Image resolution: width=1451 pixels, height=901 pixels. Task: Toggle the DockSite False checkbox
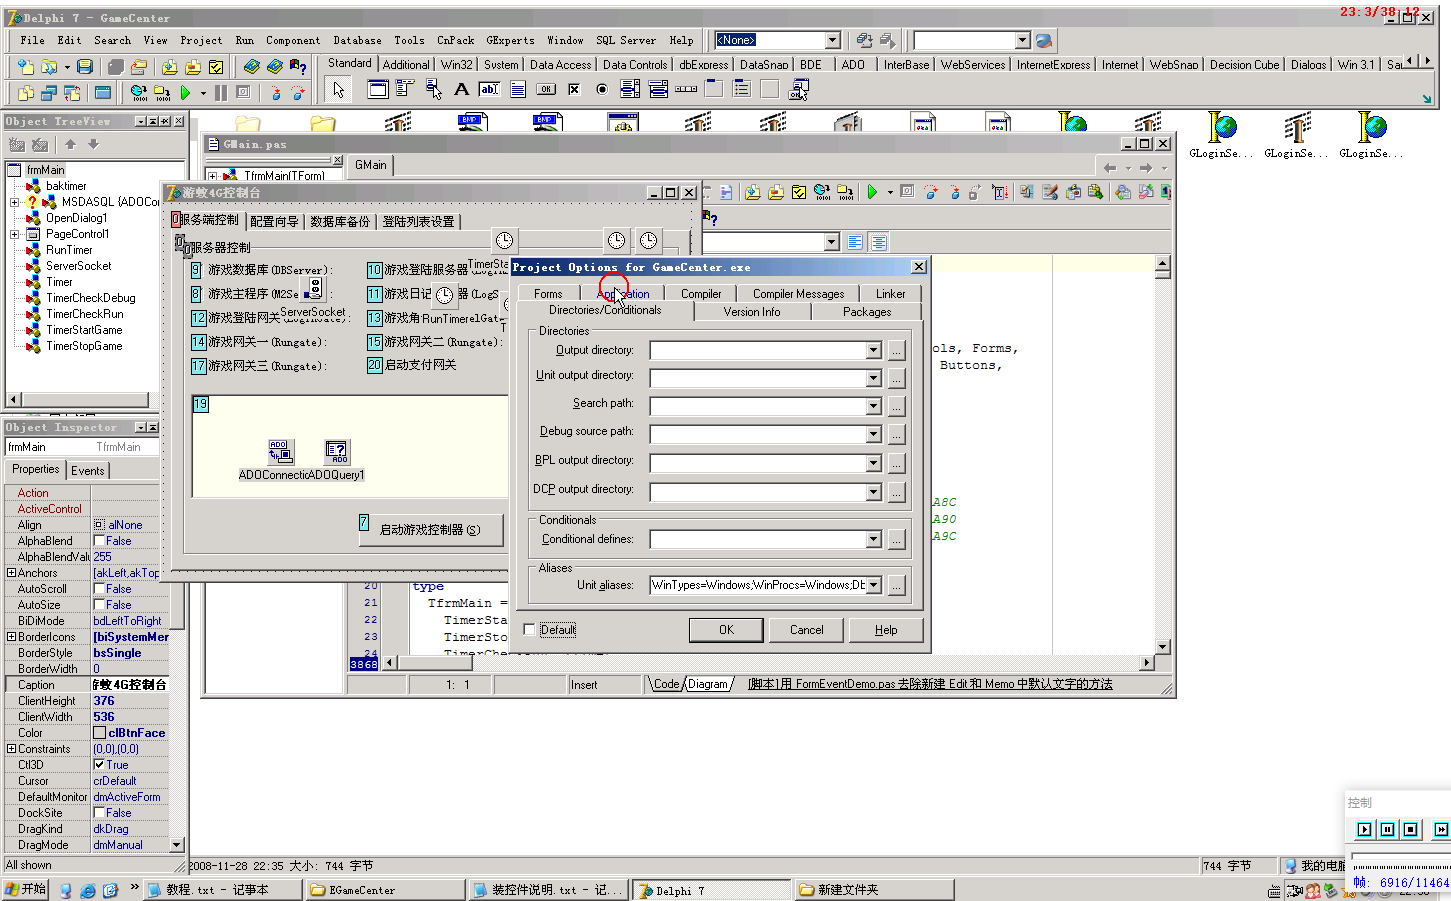pos(99,813)
